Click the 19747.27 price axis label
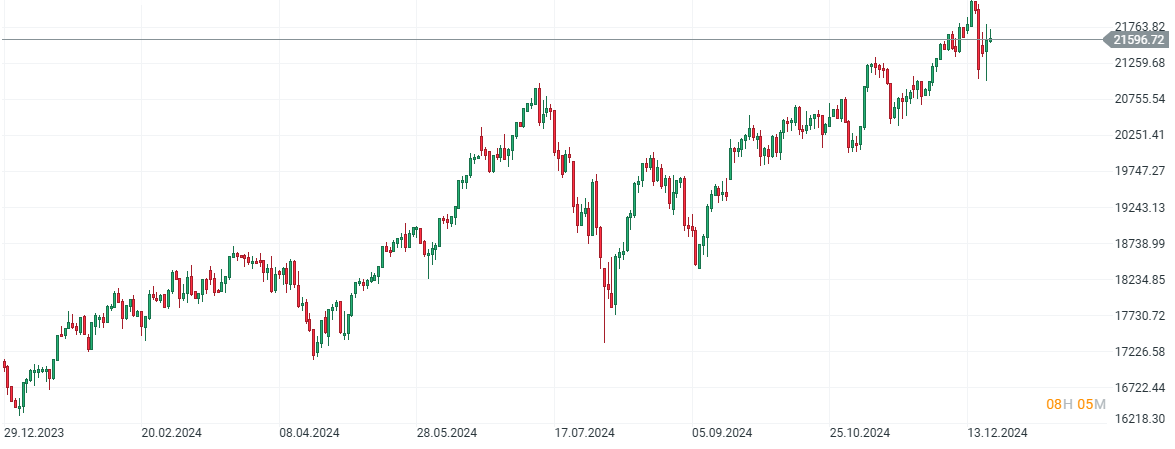 [x=1138, y=171]
